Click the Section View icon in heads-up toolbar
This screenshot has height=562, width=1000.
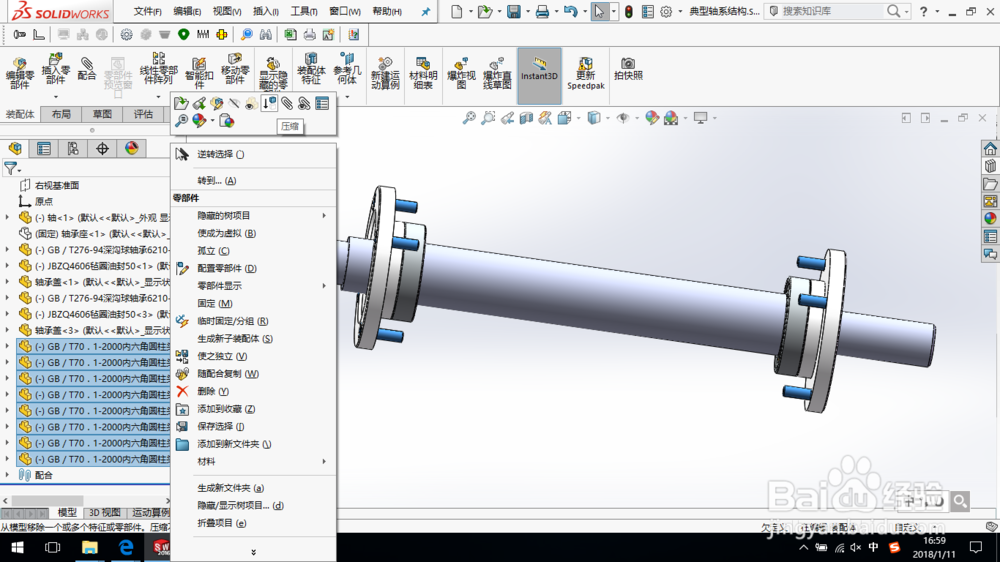pyautogui.click(x=526, y=118)
